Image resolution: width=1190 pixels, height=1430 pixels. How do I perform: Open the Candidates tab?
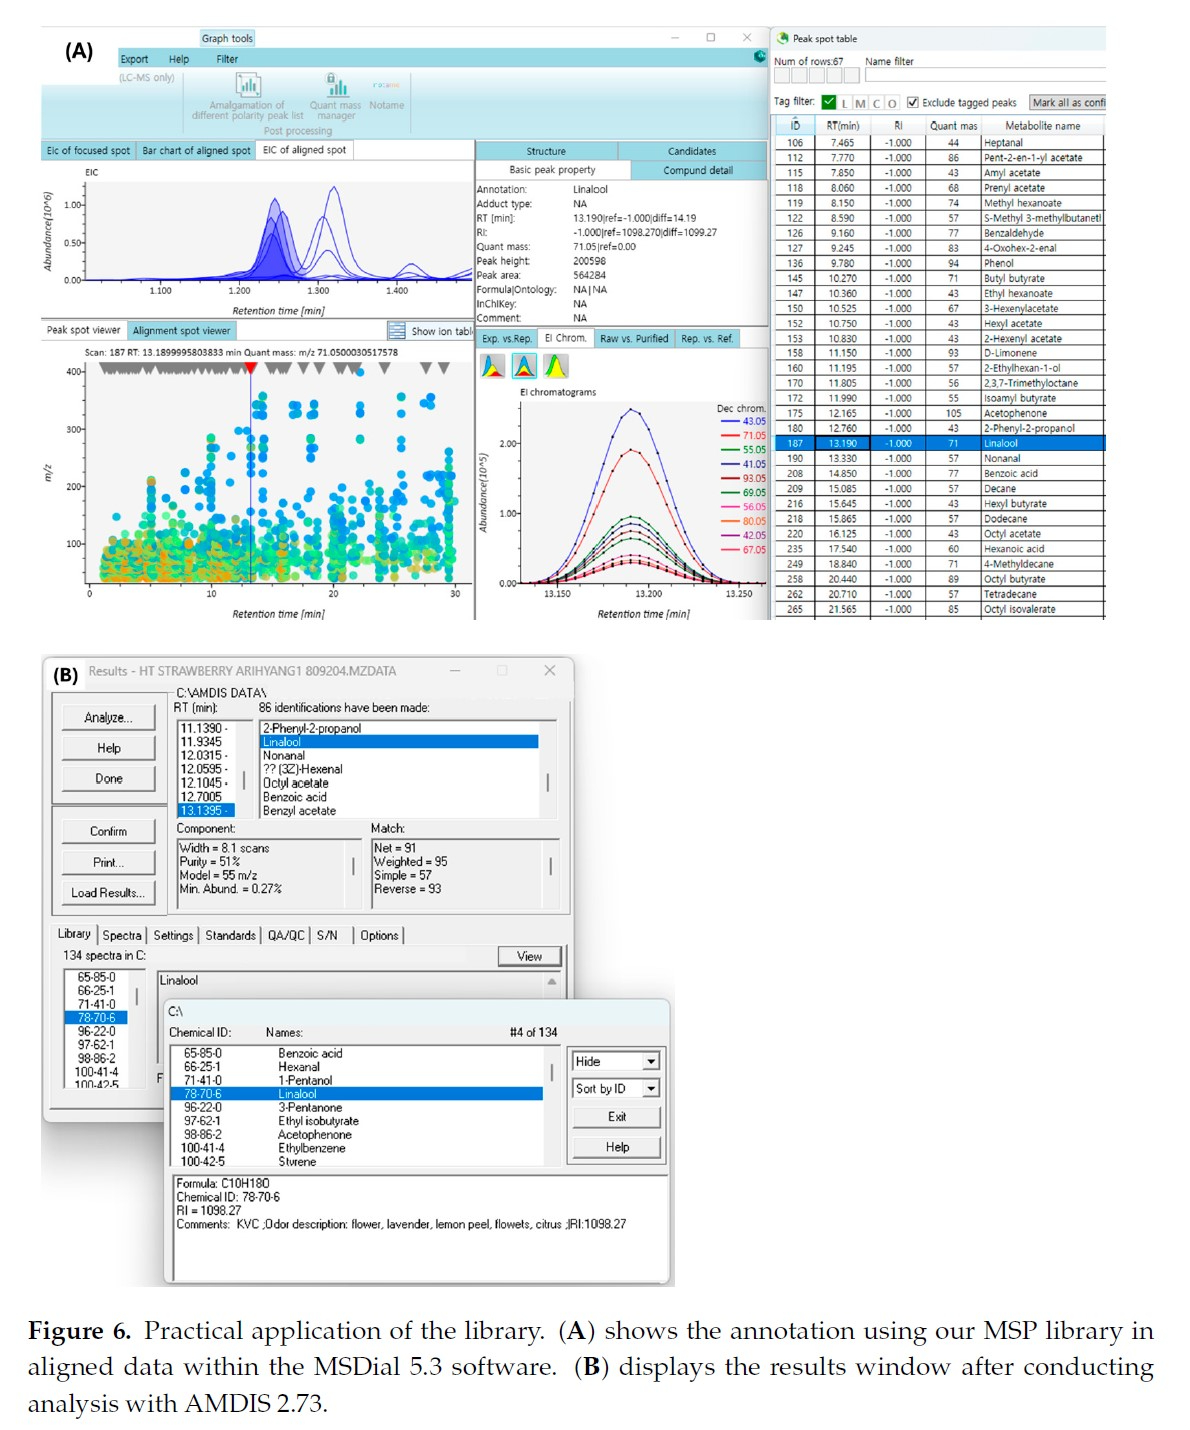[x=692, y=151]
